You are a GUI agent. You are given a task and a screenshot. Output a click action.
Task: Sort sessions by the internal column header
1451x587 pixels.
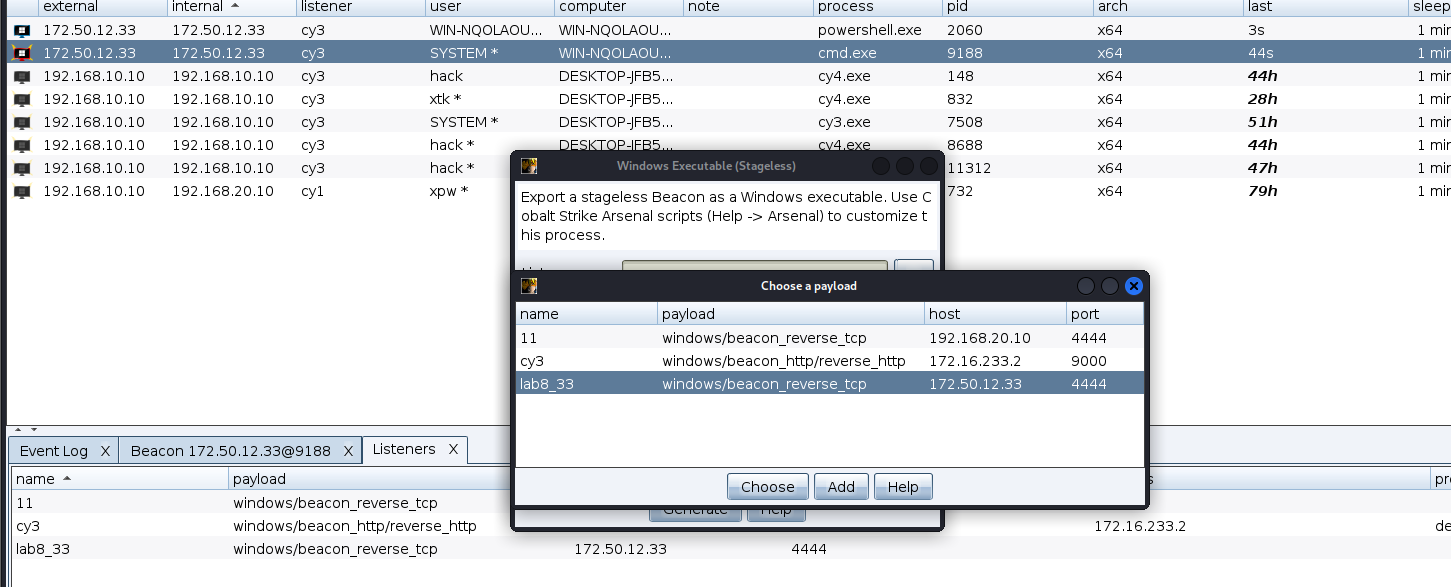(x=205, y=7)
